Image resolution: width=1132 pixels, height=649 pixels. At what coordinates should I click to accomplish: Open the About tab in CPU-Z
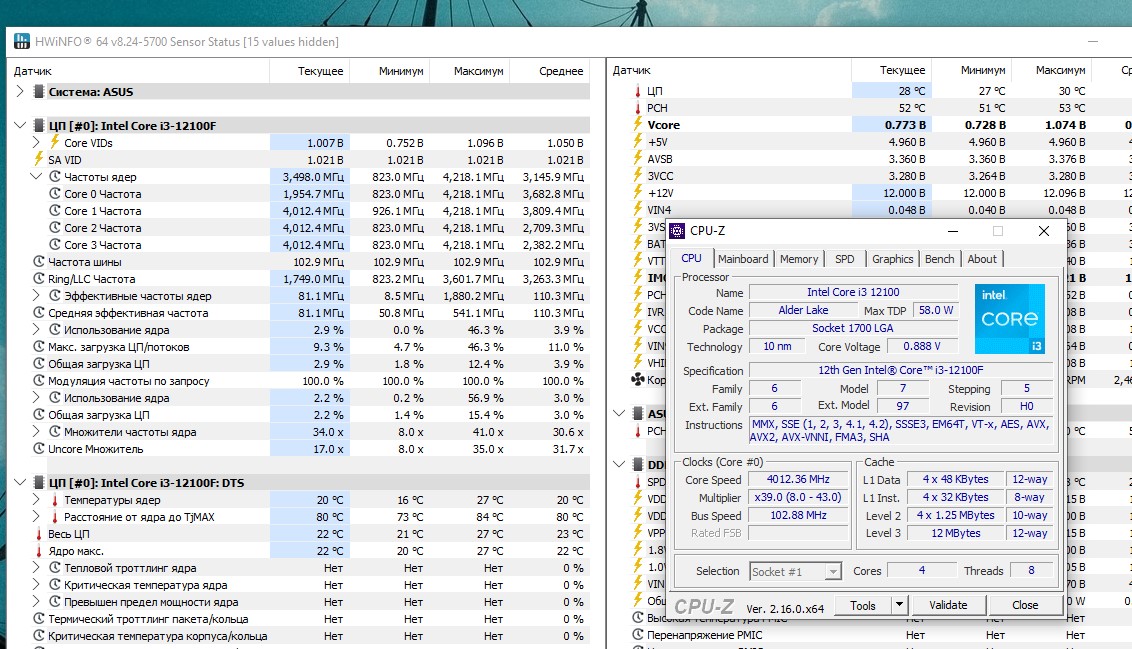[982, 259]
